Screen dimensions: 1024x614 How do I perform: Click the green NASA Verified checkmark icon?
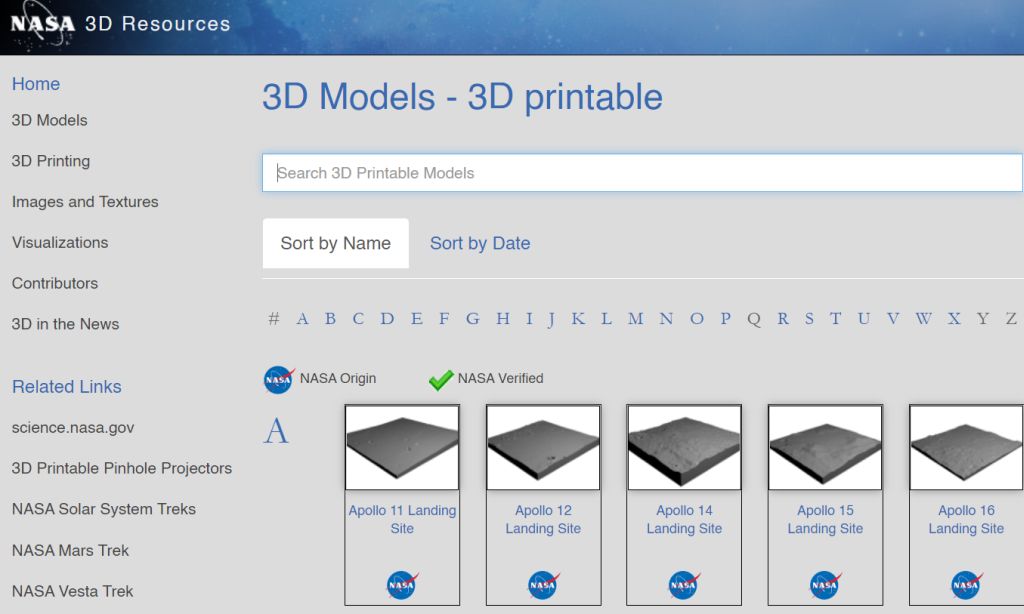pyautogui.click(x=441, y=379)
